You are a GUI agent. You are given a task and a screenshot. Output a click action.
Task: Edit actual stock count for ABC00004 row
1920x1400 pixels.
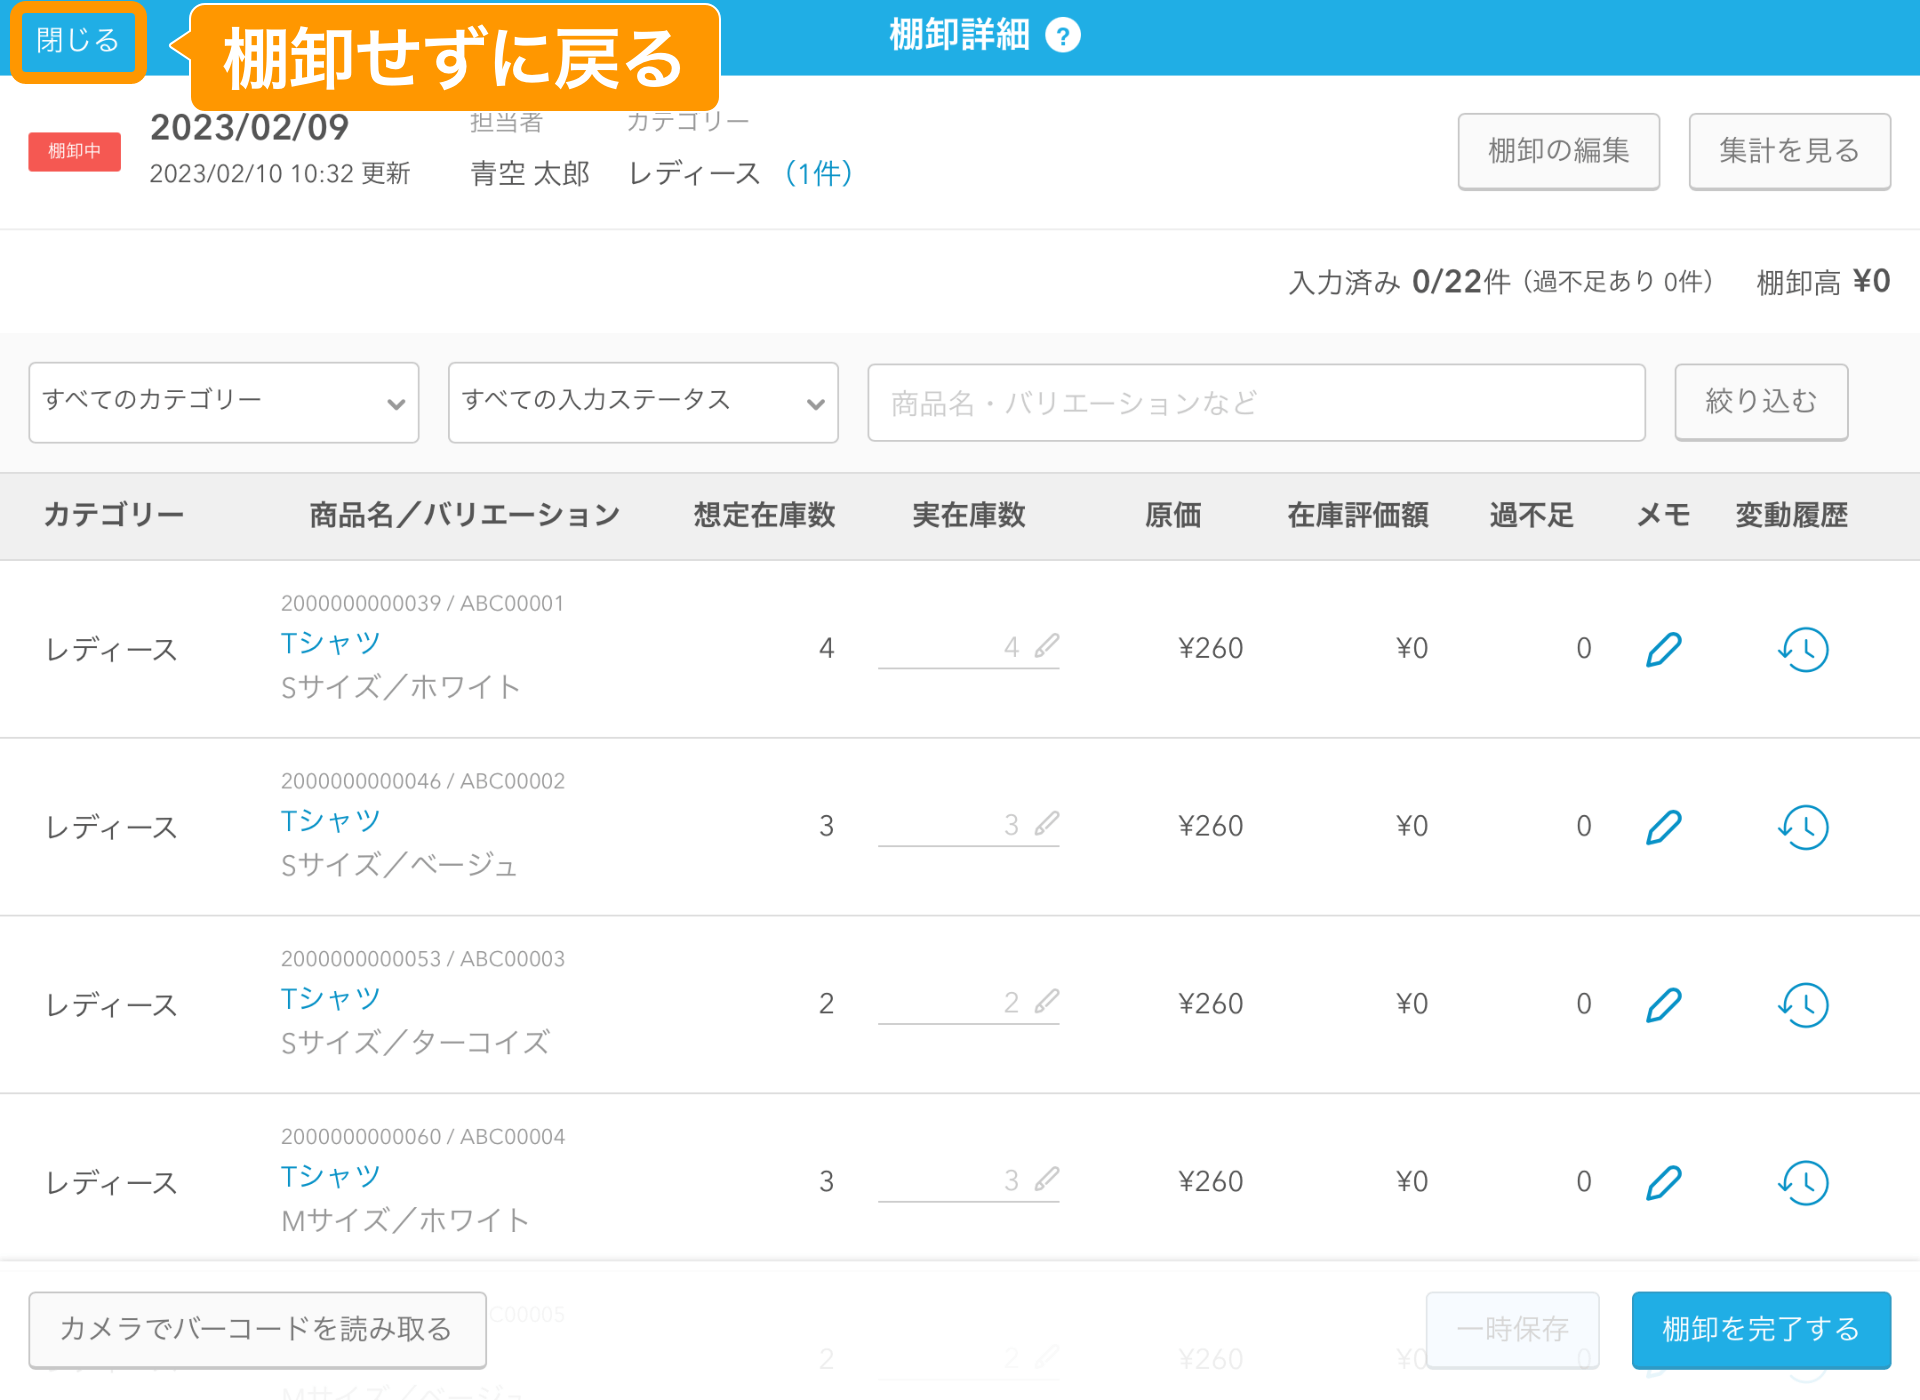pyautogui.click(x=968, y=1181)
